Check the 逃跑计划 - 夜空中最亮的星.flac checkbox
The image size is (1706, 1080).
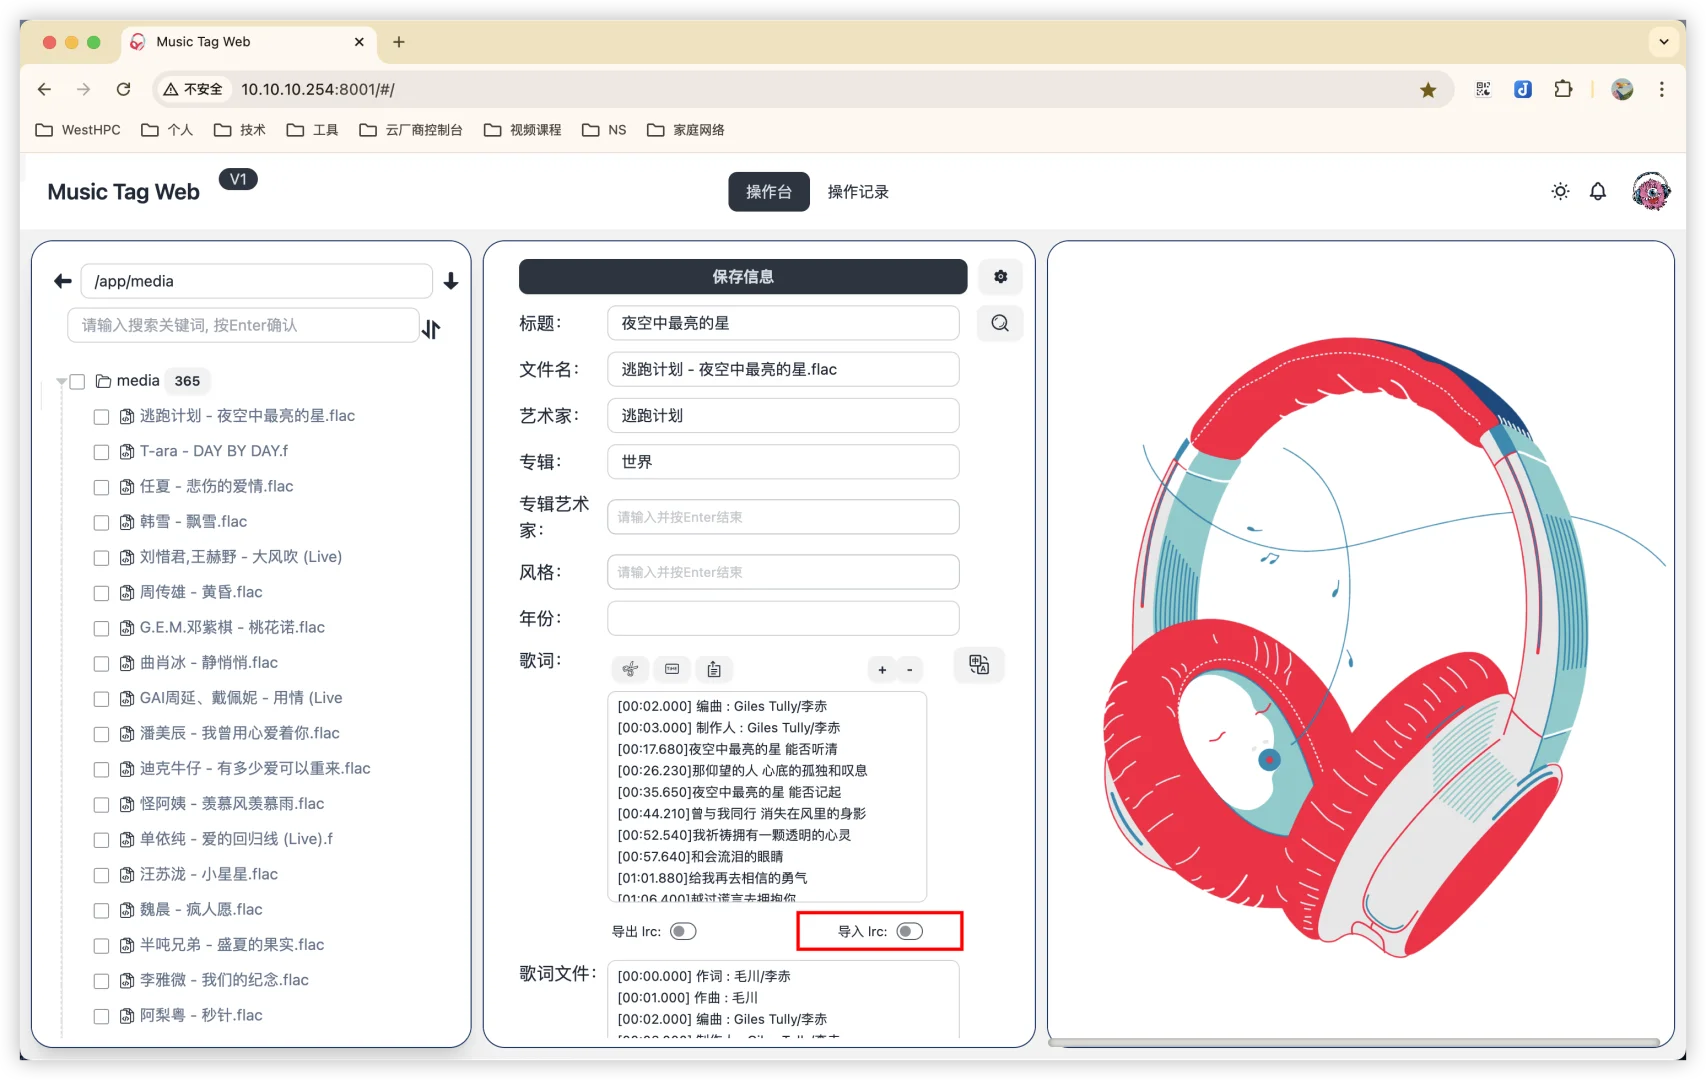[x=100, y=417]
